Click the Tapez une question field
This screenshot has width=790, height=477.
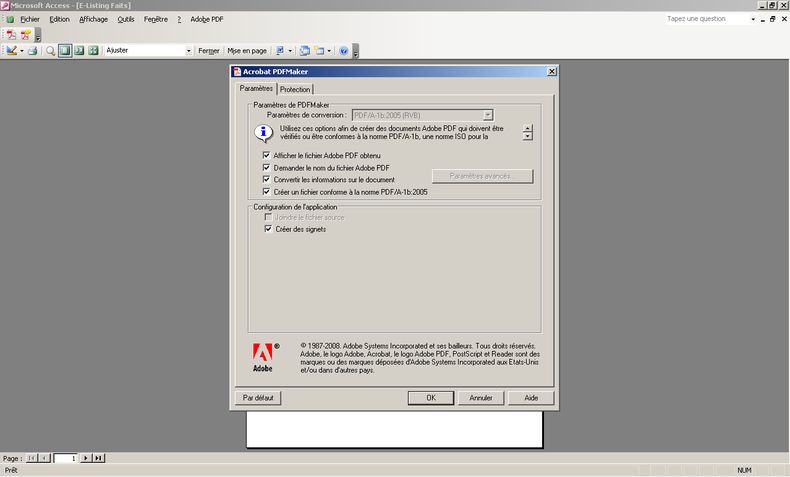707,19
